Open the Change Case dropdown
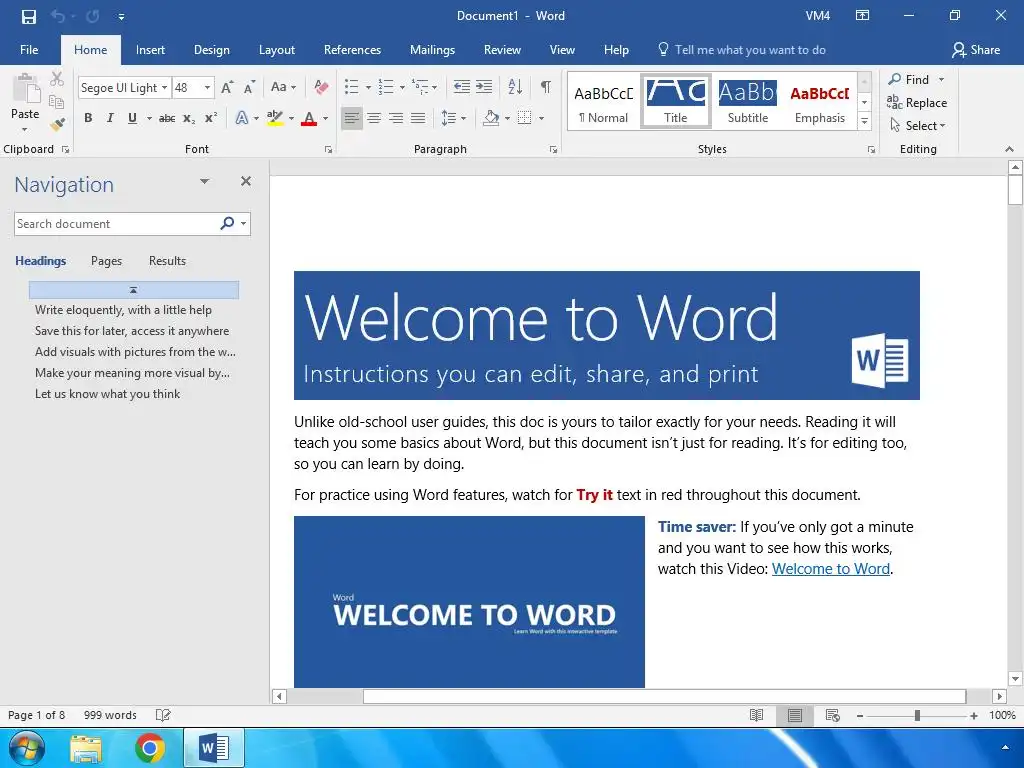1024x768 pixels. click(x=283, y=87)
